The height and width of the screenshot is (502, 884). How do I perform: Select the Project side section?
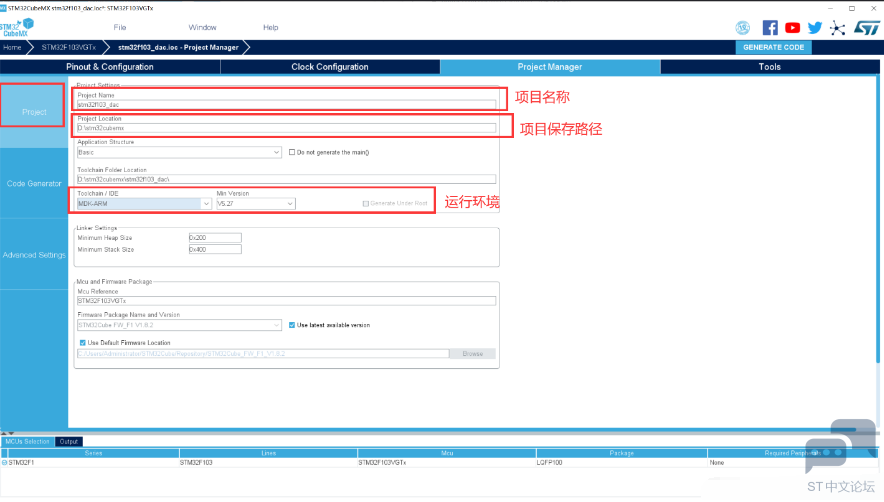[x=34, y=112]
